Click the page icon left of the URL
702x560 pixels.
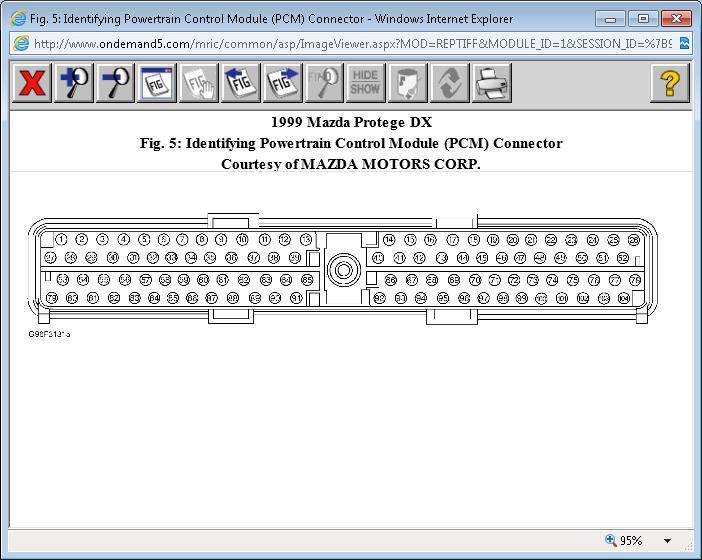click(x=21, y=44)
